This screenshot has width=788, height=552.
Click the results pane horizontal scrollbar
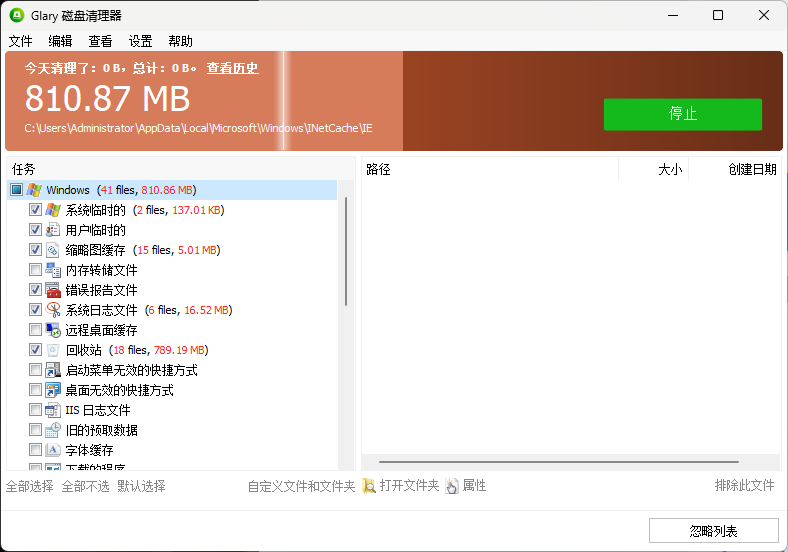[x=559, y=462]
